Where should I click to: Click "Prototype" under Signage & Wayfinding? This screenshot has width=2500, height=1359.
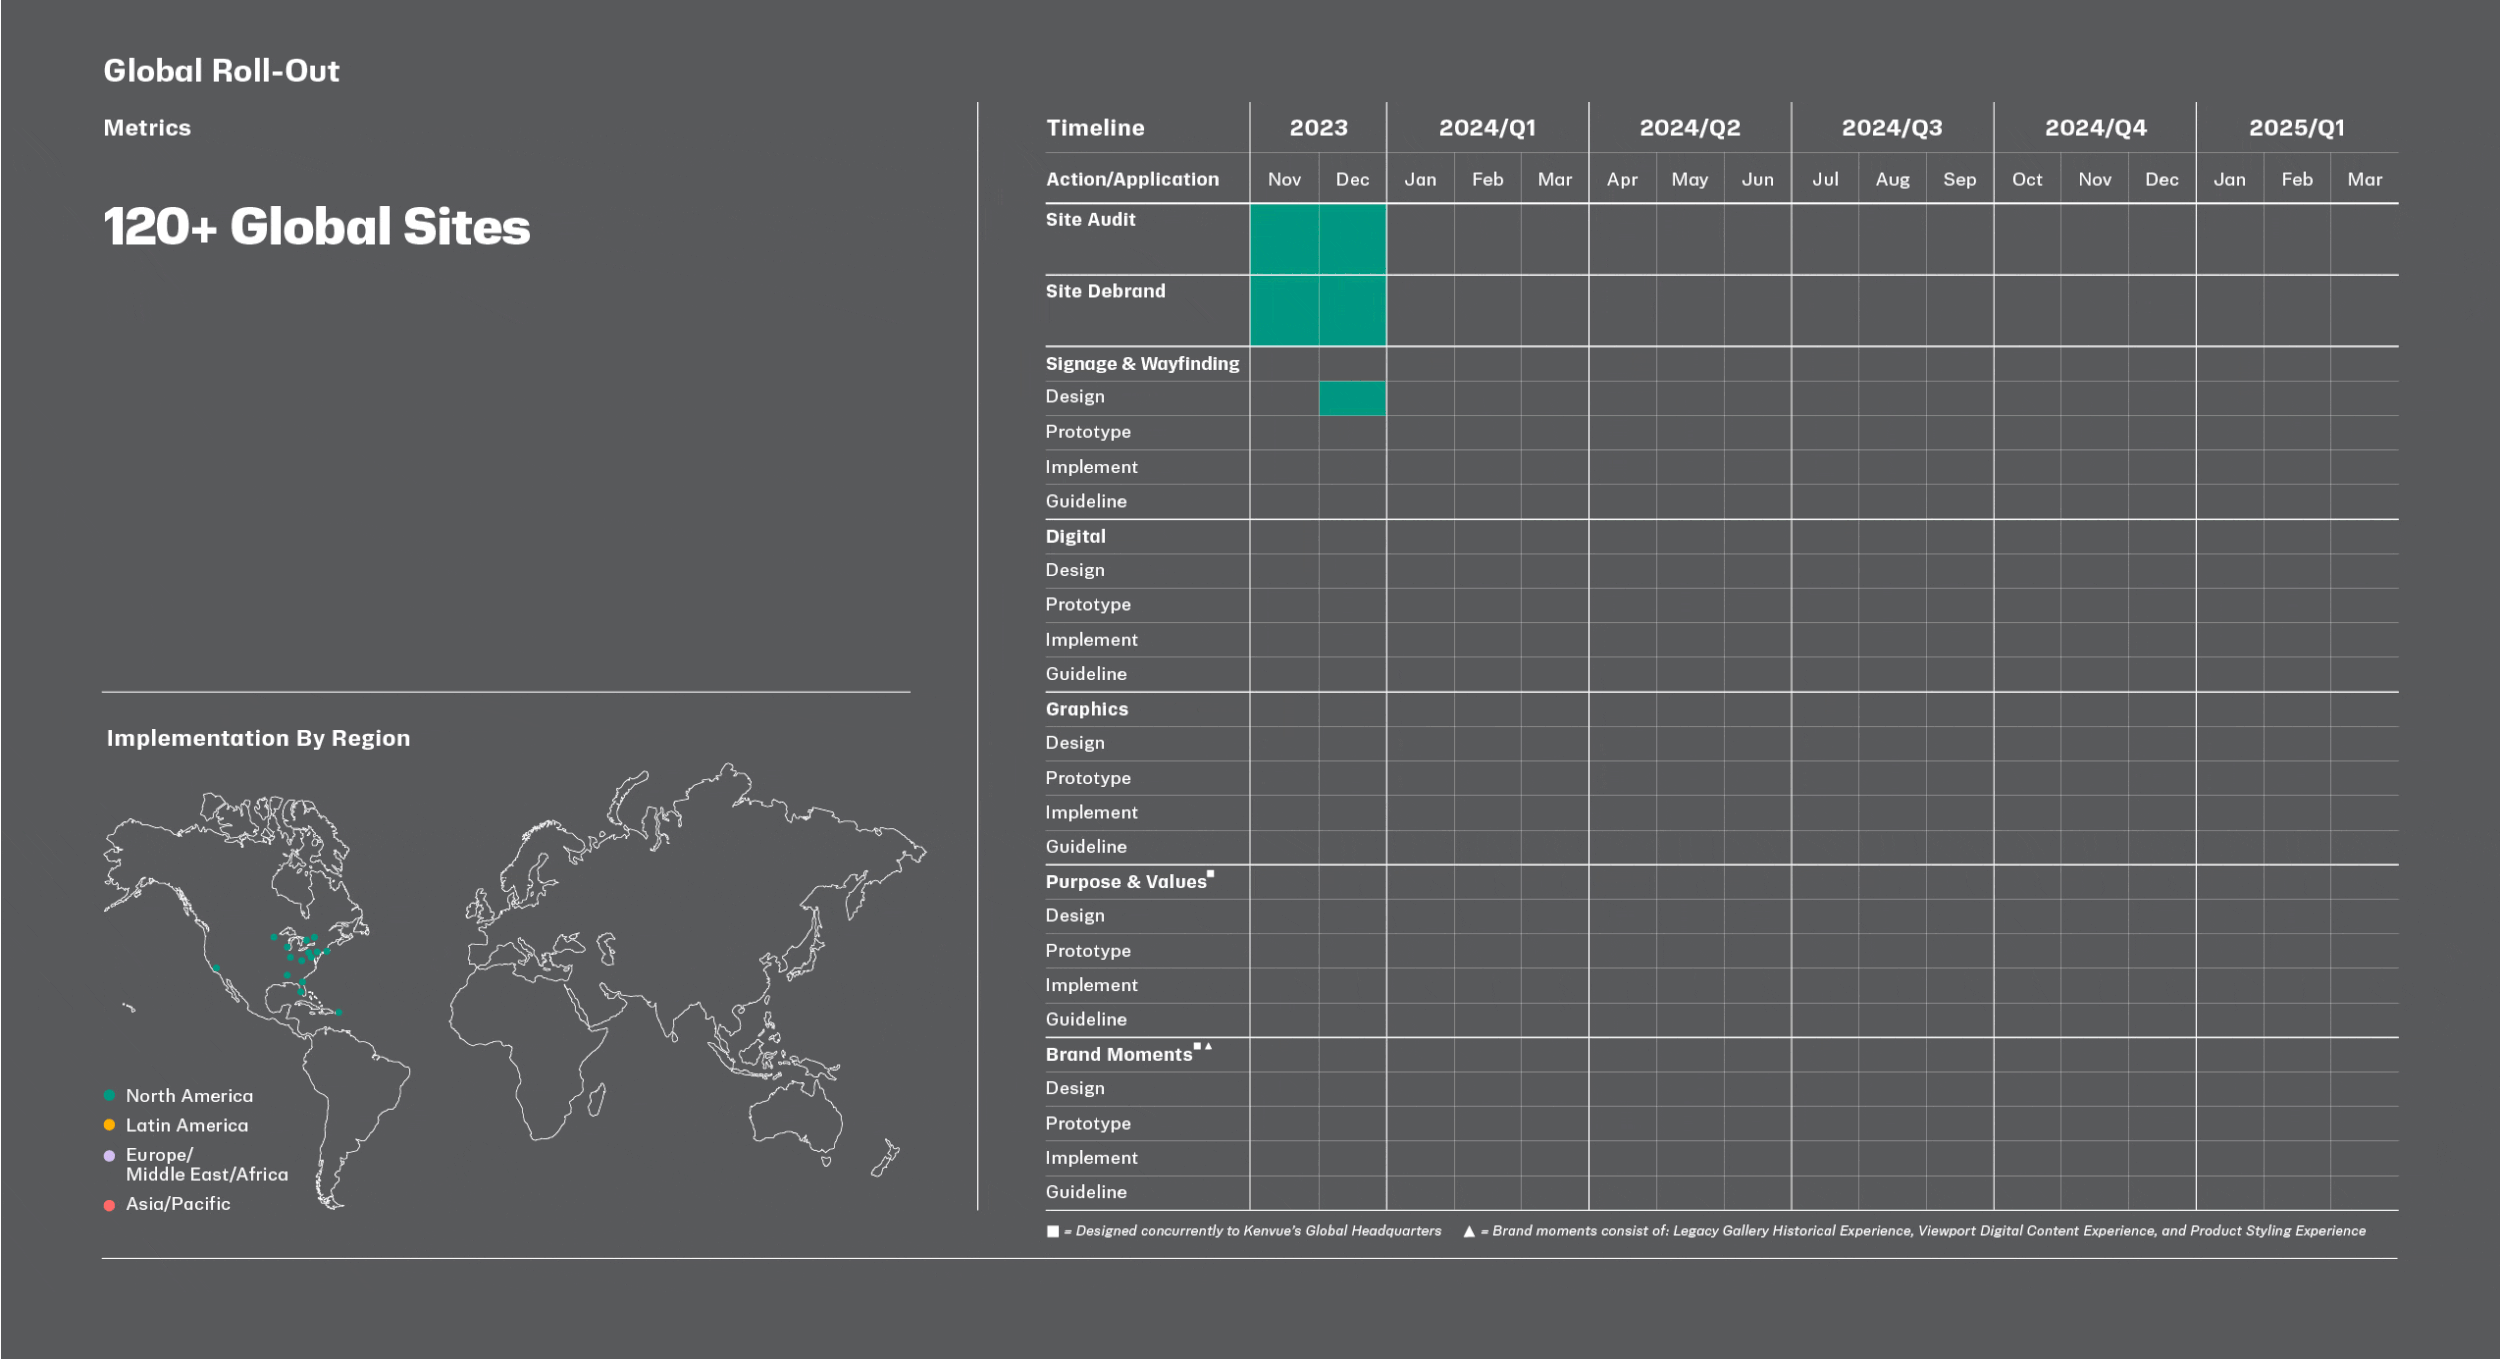tap(1088, 432)
